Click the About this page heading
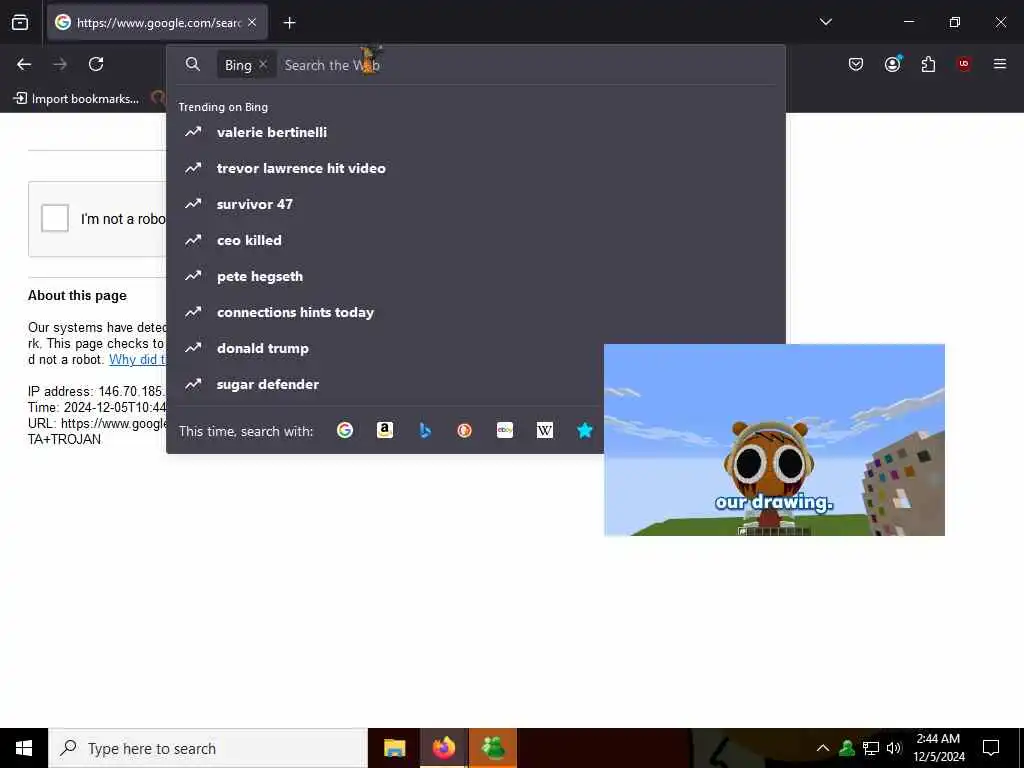This screenshot has height=768, width=1024. pyautogui.click(x=77, y=295)
